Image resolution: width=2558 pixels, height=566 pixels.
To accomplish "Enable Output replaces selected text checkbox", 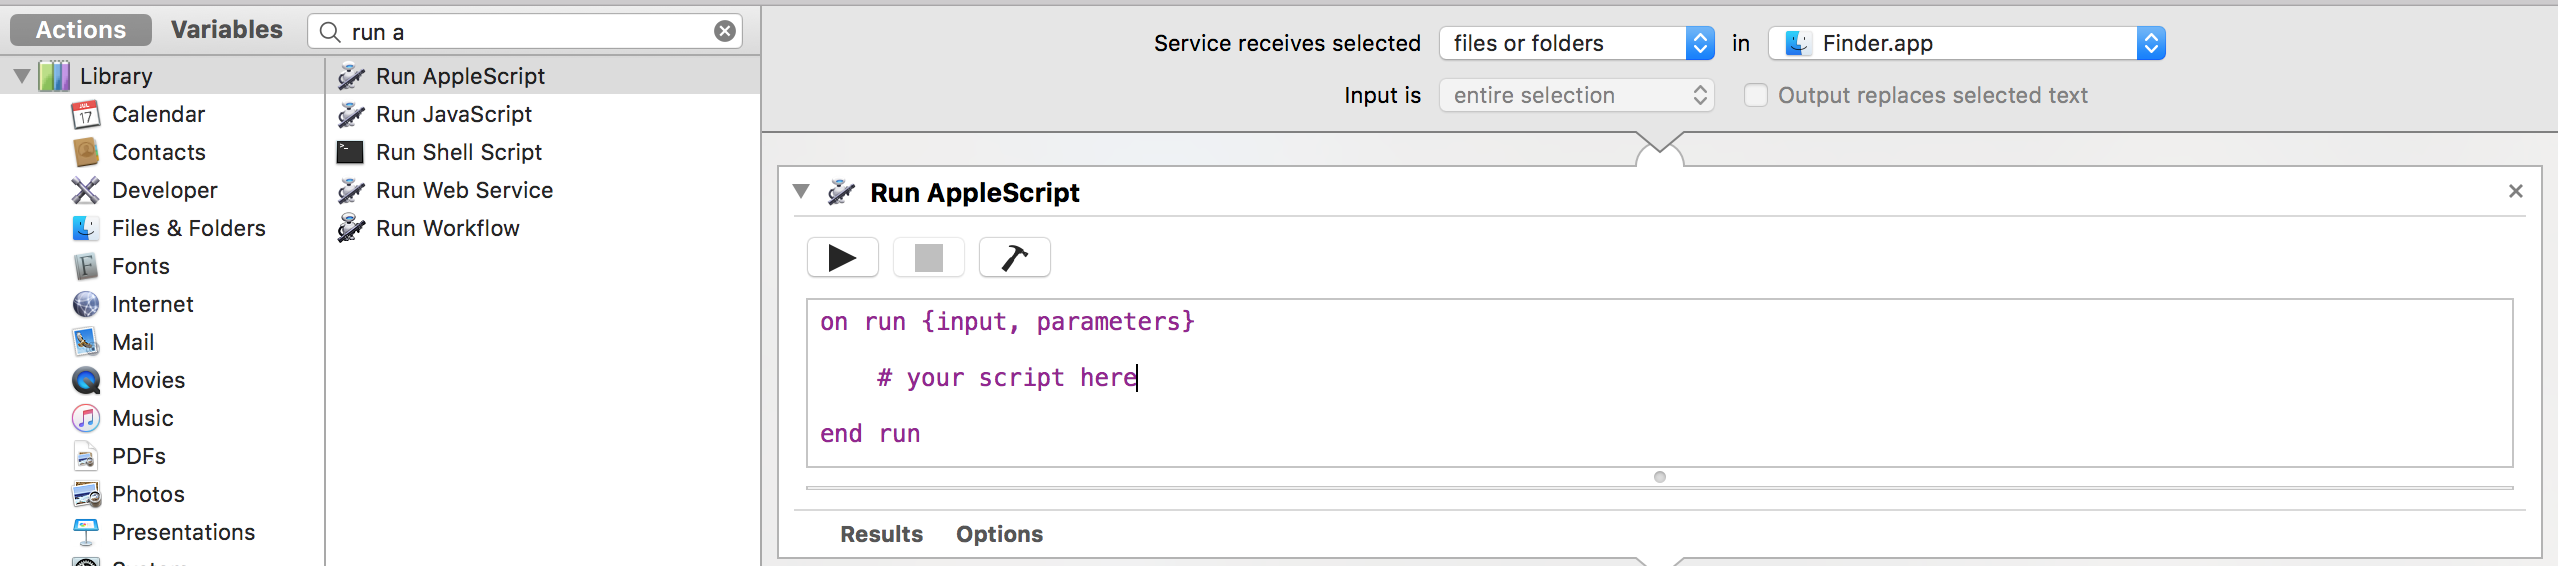I will 1756,95.
